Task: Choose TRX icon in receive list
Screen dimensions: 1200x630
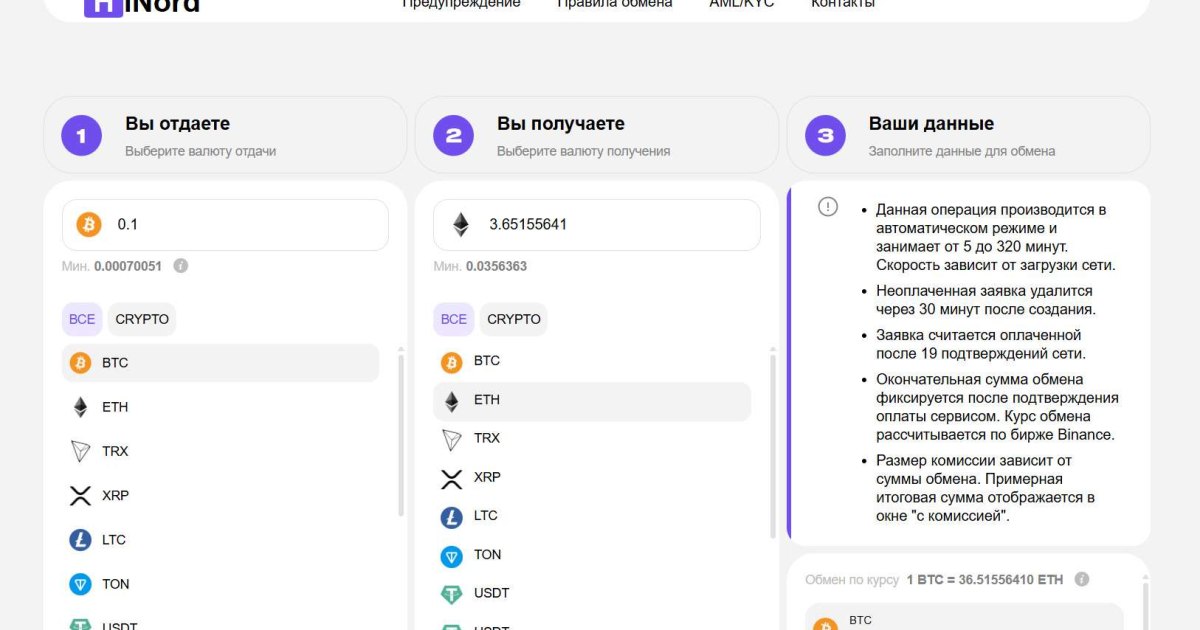Action: coord(452,439)
